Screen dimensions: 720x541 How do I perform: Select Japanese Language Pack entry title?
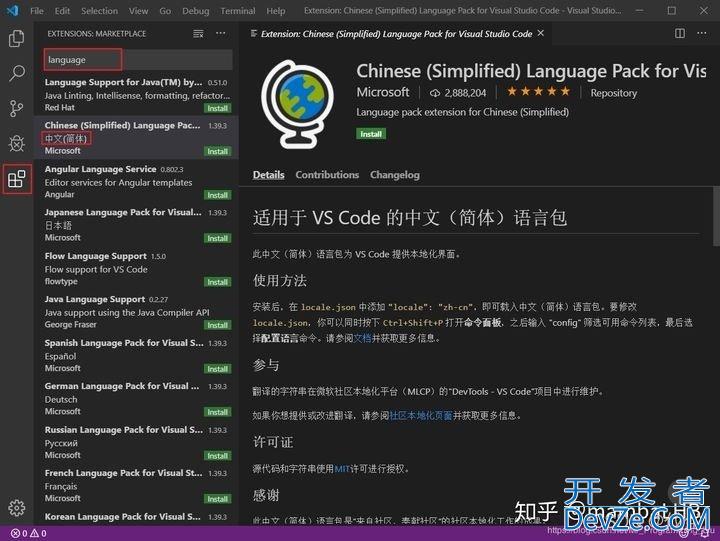(123, 212)
